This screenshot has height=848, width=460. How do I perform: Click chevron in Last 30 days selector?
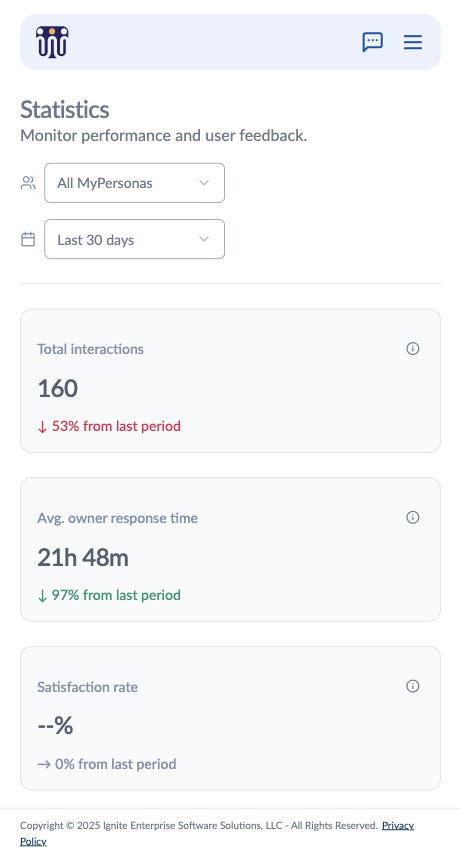204,239
